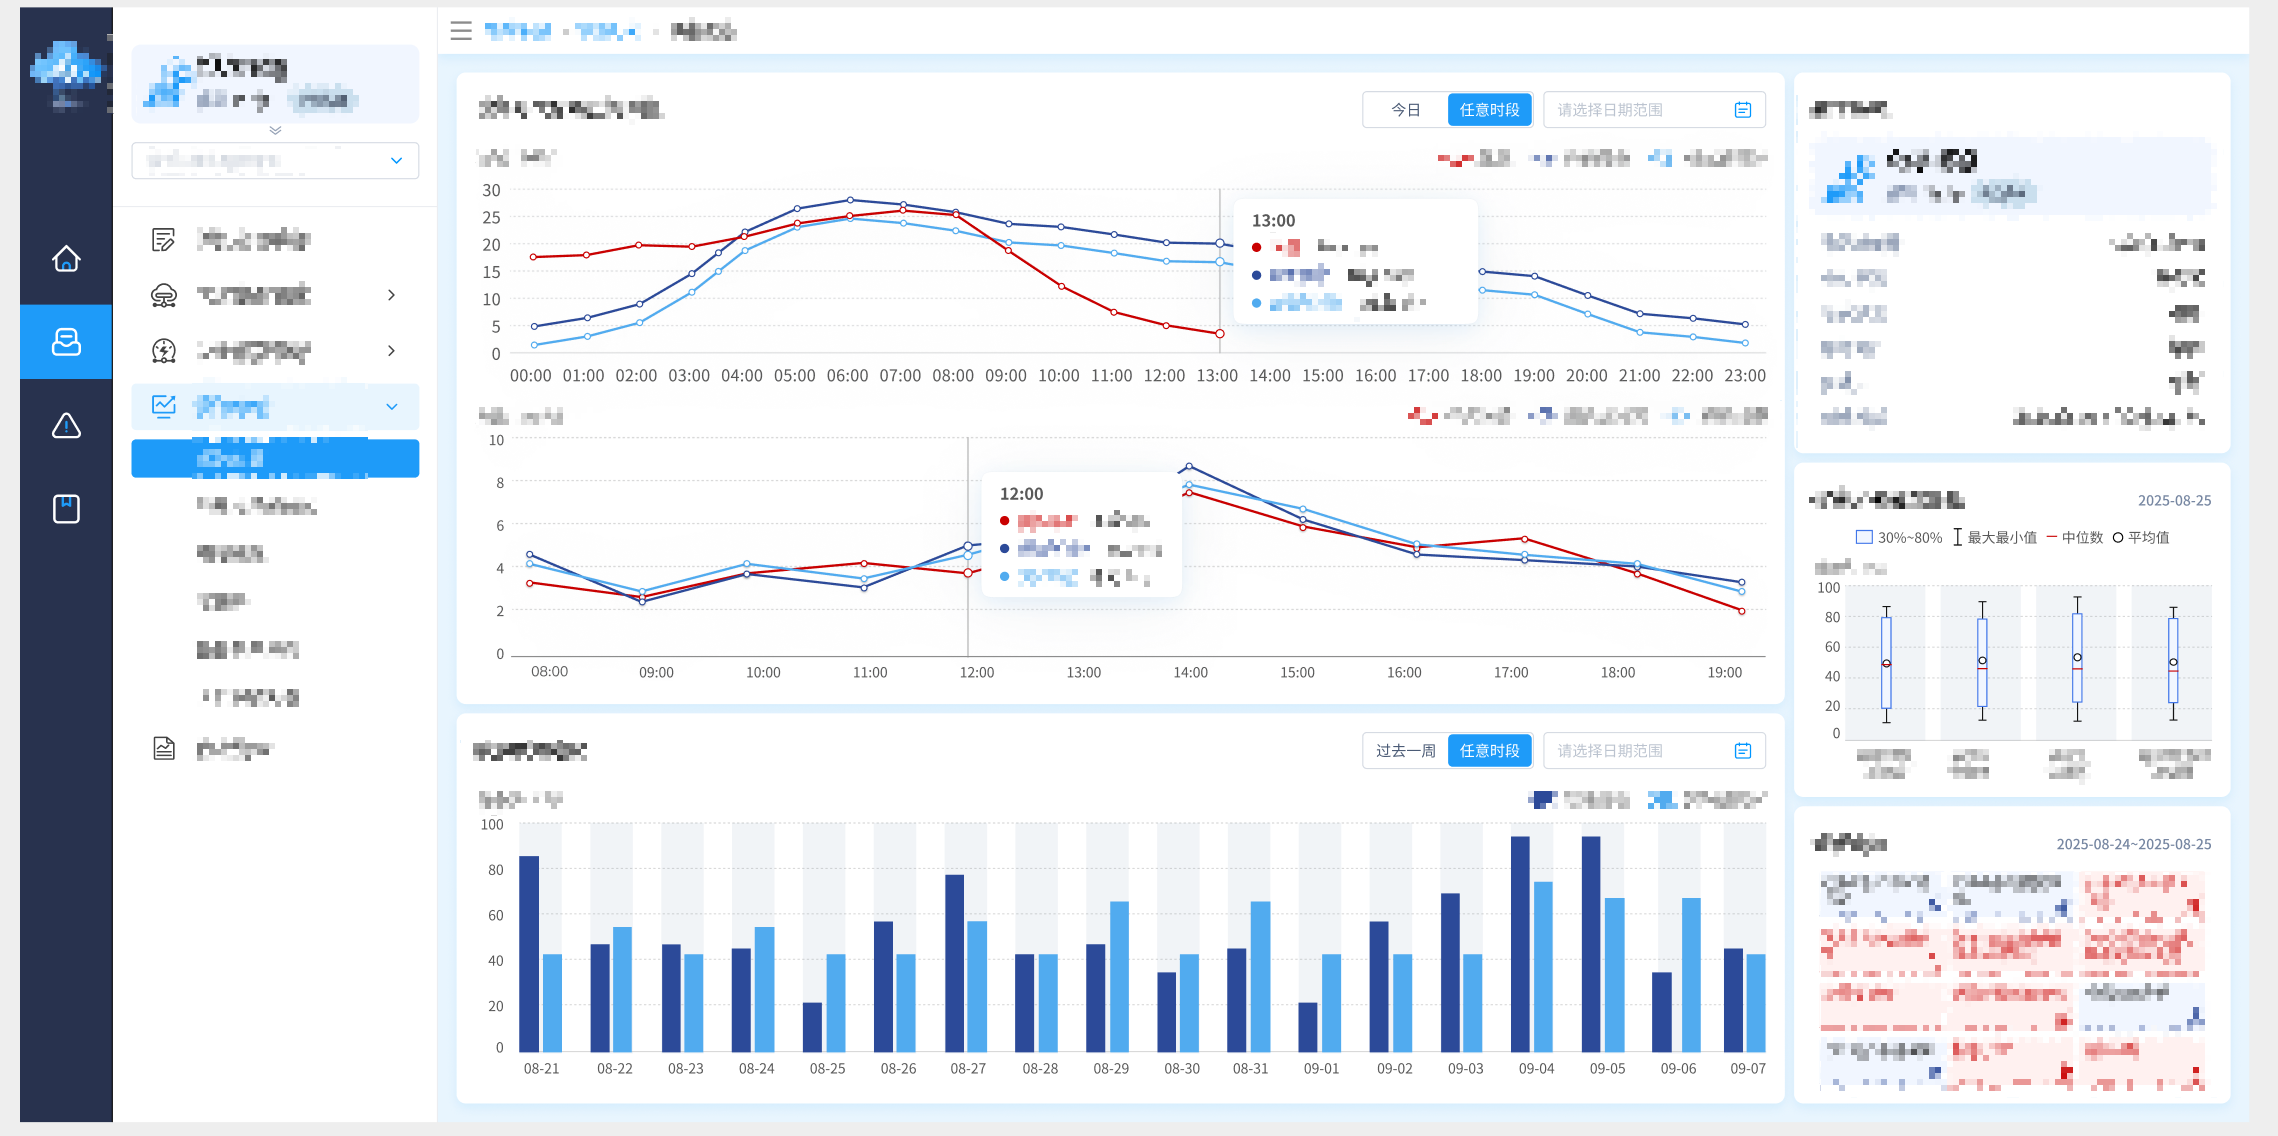Image resolution: width=2278 pixels, height=1136 pixels.
Task: Open the home icon in dark sidebar
Action: point(66,259)
